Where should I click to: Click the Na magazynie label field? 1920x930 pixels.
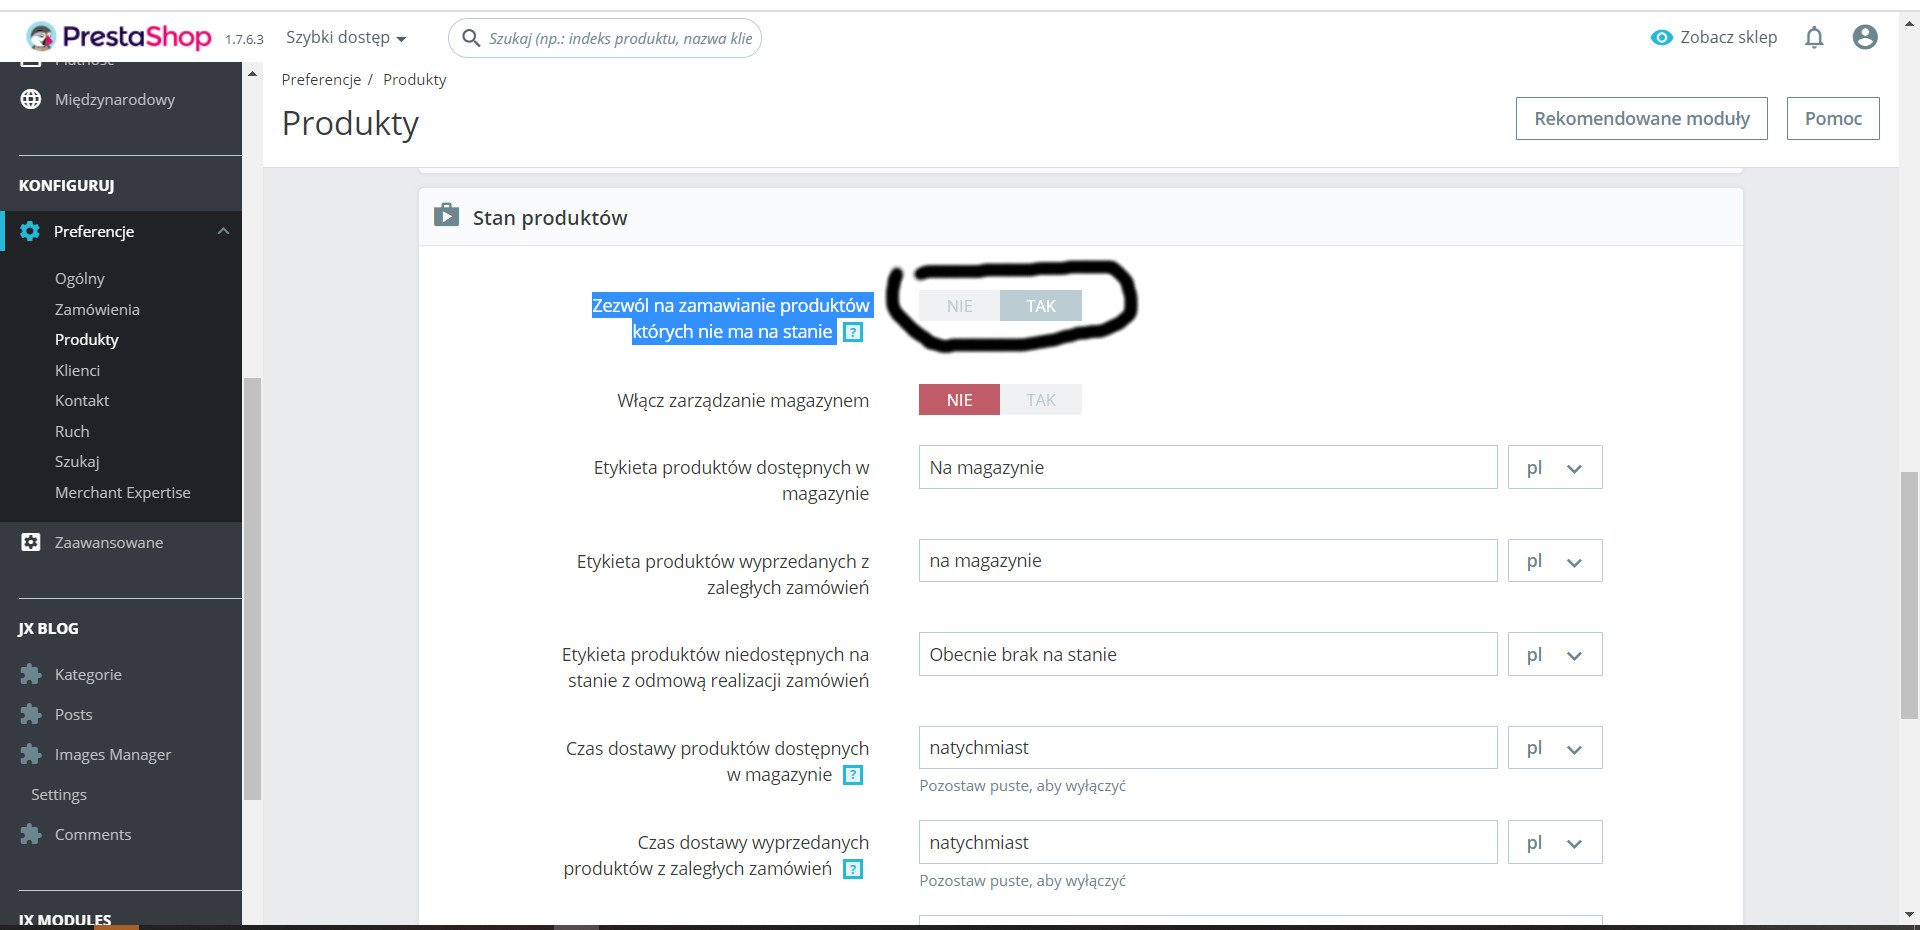[1208, 467]
